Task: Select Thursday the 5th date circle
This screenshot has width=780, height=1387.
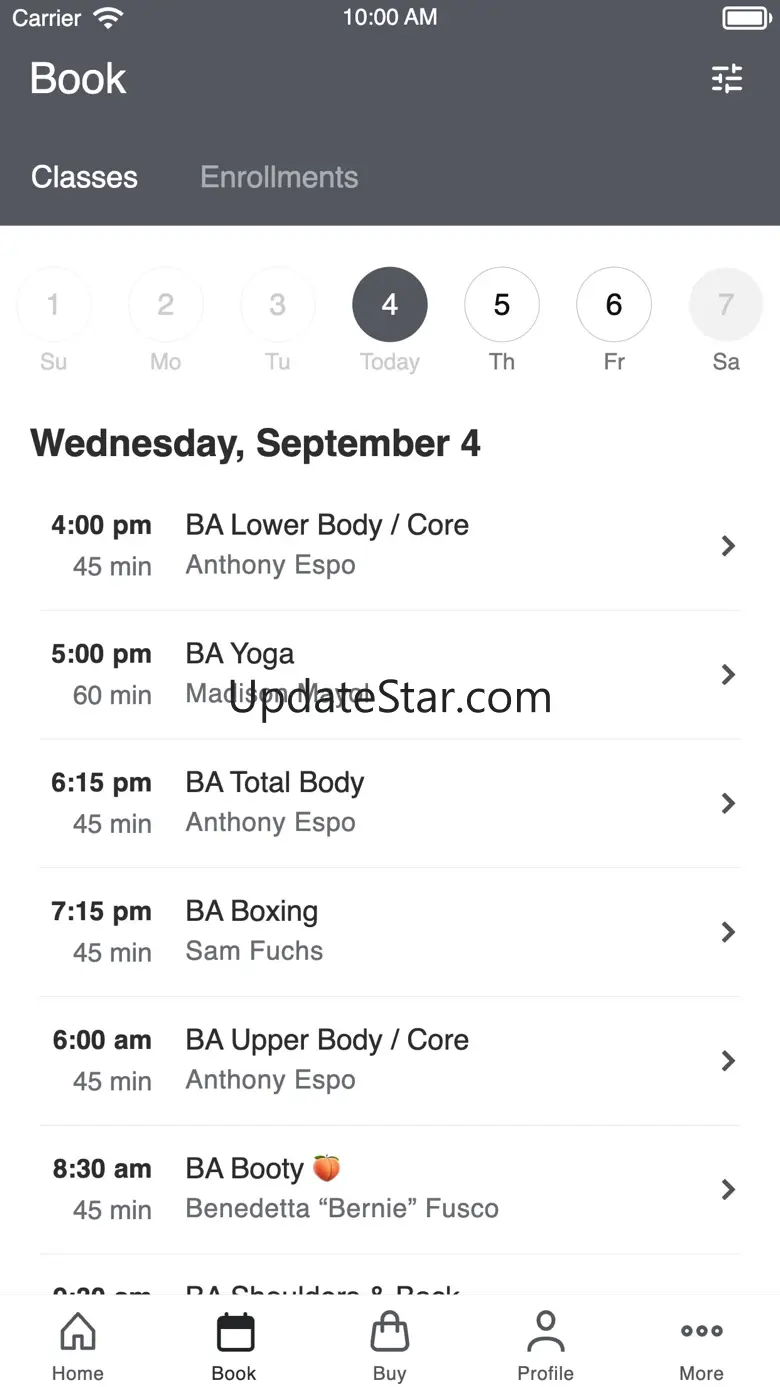Action: click(x=502, y=305)
